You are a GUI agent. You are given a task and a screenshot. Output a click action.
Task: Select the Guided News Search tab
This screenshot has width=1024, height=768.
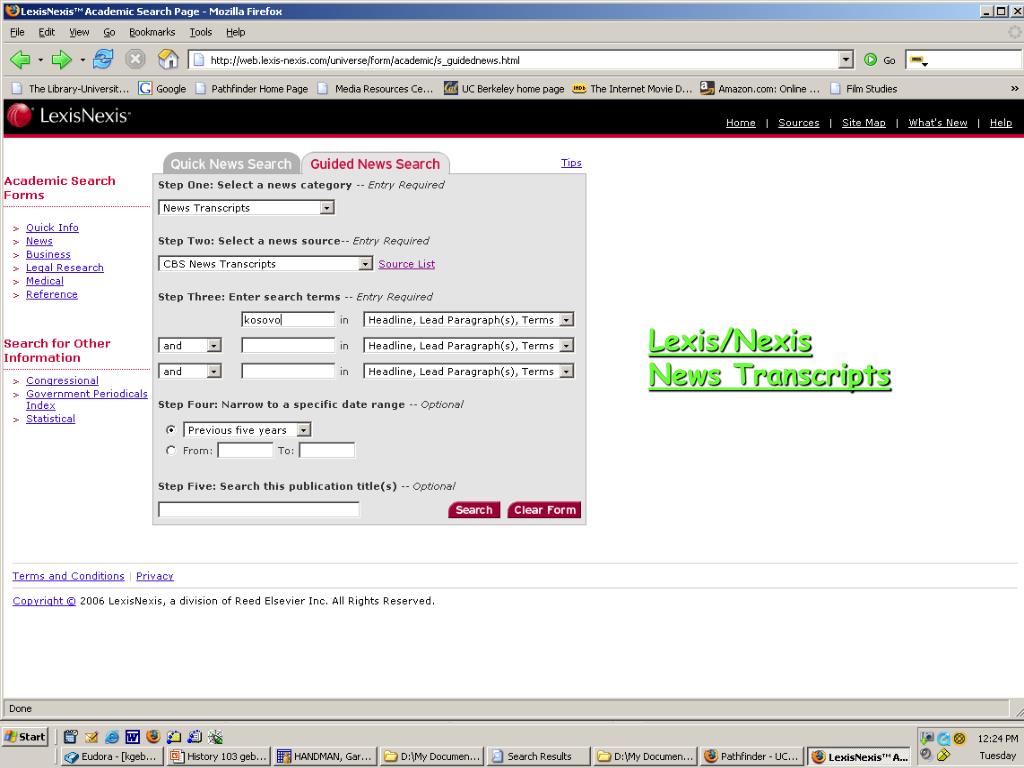tap(375, 164)
